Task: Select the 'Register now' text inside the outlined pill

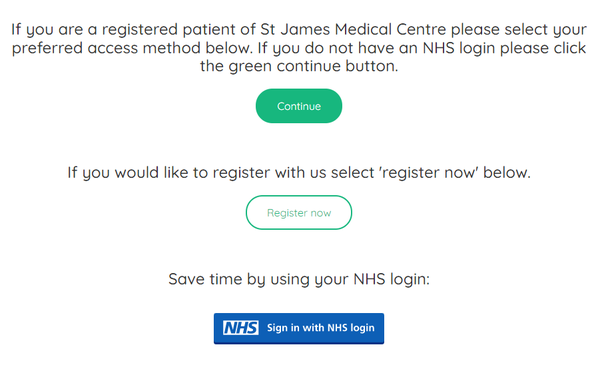Action: [299, 213]
